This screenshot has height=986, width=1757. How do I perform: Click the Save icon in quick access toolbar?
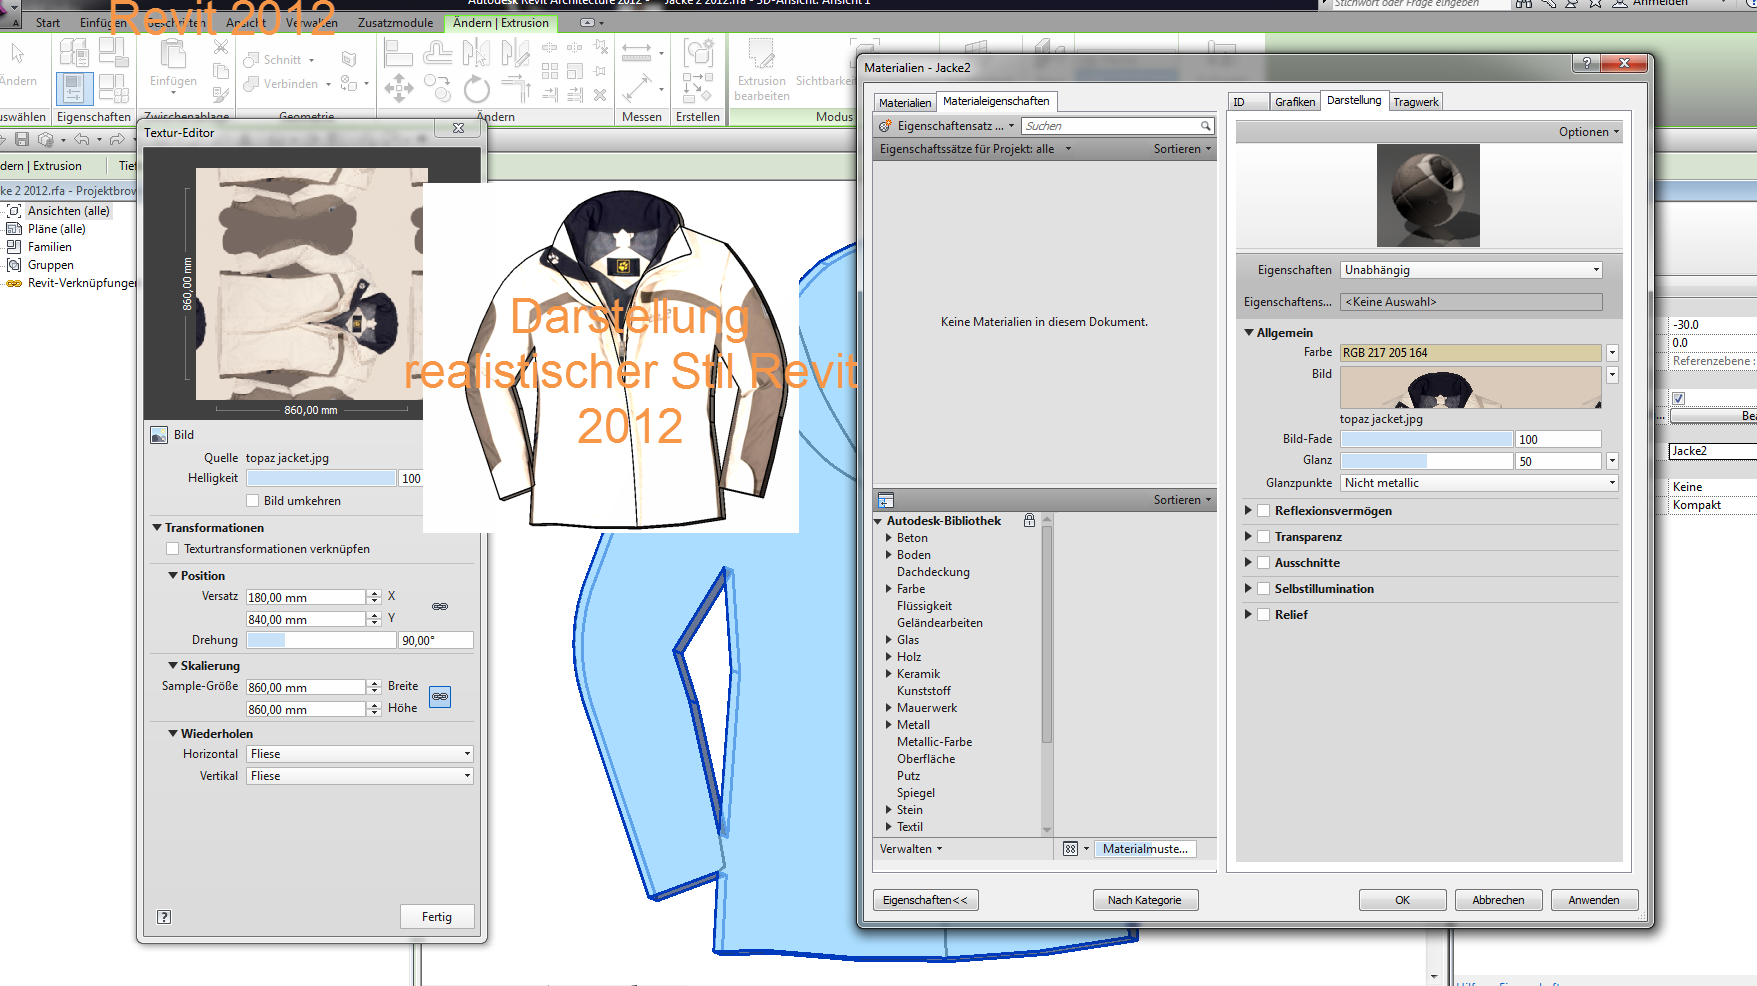pyautogui.click(x=22, y=139)
